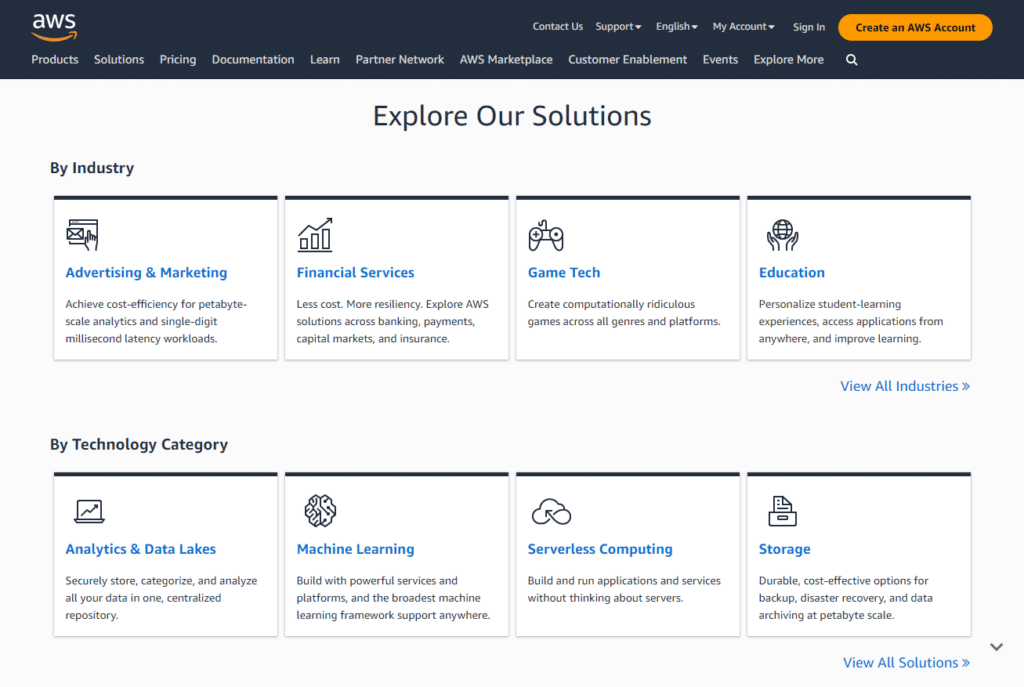The image size is (1024, 687).
Task: Select Customer Enablement in navigation
Action: (628, 59)
